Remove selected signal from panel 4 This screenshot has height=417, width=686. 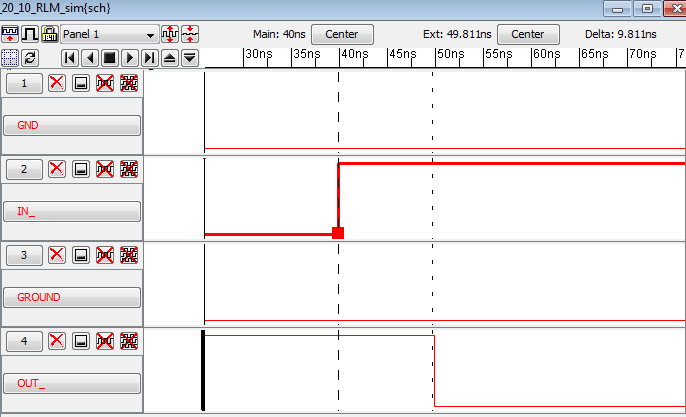[105, 341]
